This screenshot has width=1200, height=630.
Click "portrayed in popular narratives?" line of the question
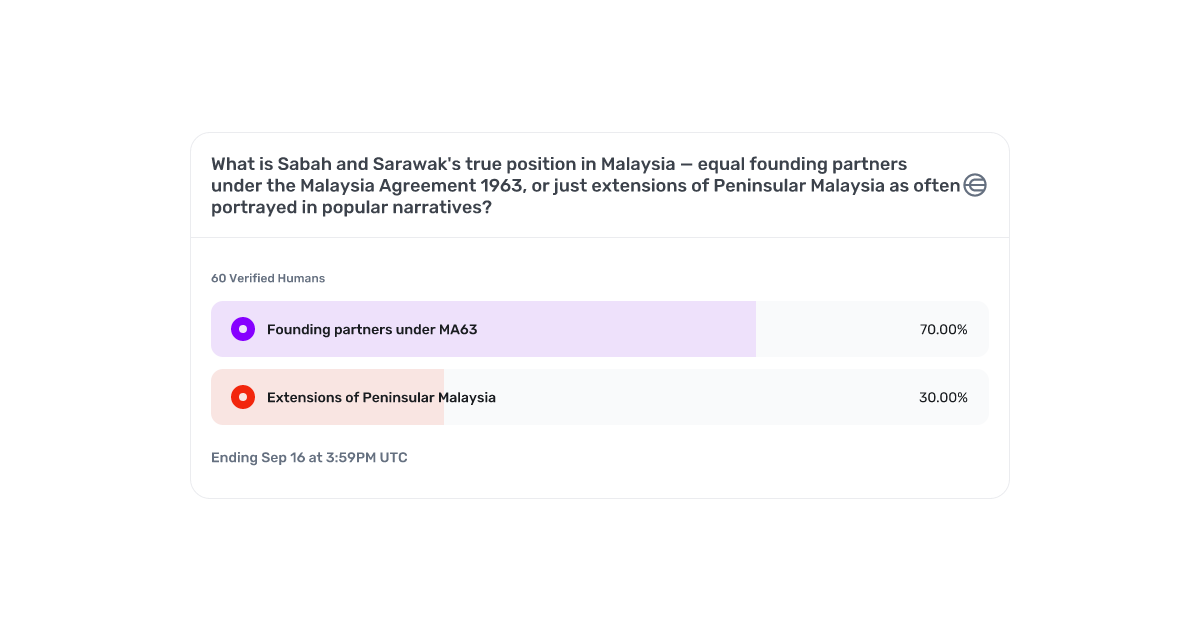click(351, 207)
